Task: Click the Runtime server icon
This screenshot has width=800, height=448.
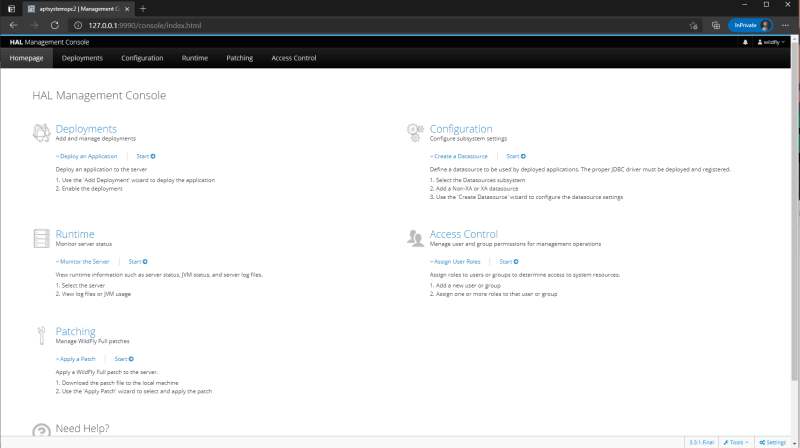Action: pyautogui.click(x=41, y=238)
